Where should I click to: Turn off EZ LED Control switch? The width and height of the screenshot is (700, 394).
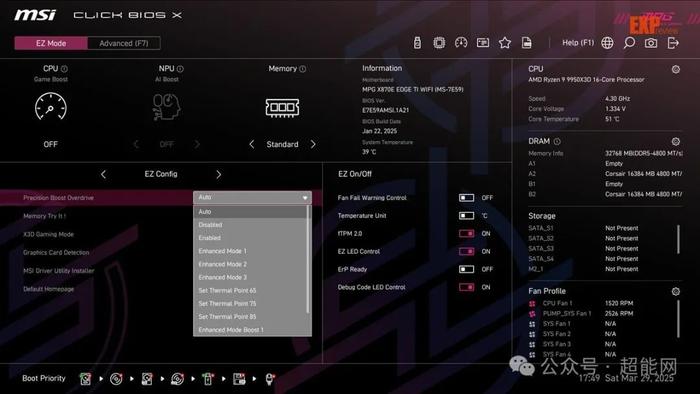click(467, 251)
